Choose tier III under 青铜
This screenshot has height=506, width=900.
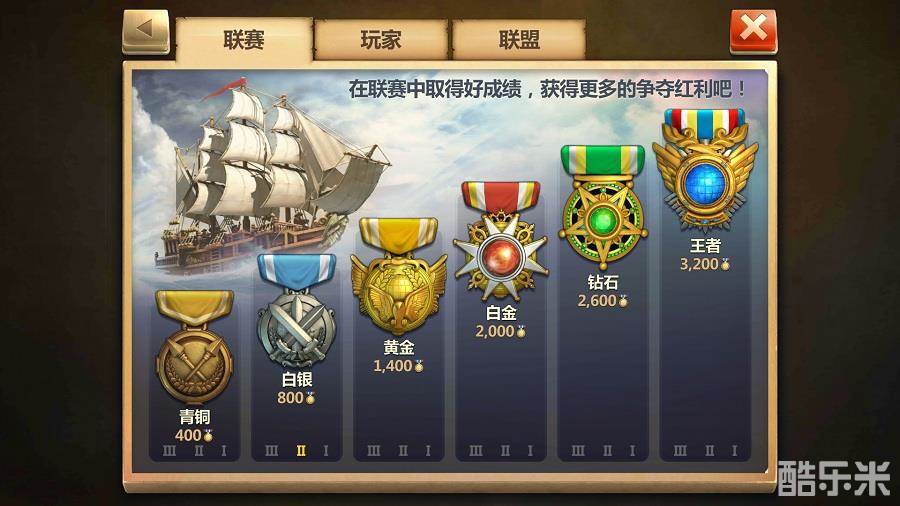click(x=169, y=451)
